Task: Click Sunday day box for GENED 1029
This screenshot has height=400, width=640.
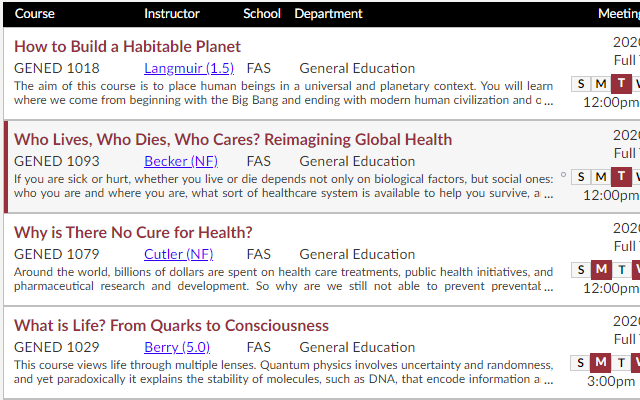Action: (581, 363)
